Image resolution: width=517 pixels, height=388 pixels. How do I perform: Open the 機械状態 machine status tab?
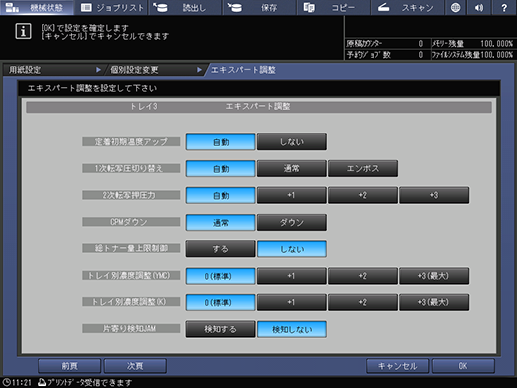[37, 7]
